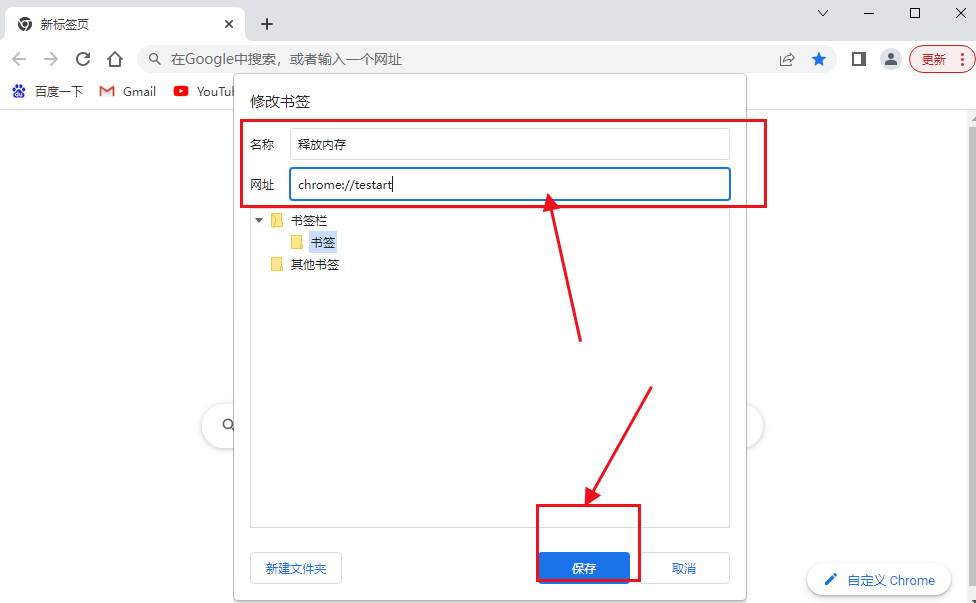The height and width of the screenshot is (603, 976).
Task: Select the 新标签页 tab
Action: pos(124,24)
